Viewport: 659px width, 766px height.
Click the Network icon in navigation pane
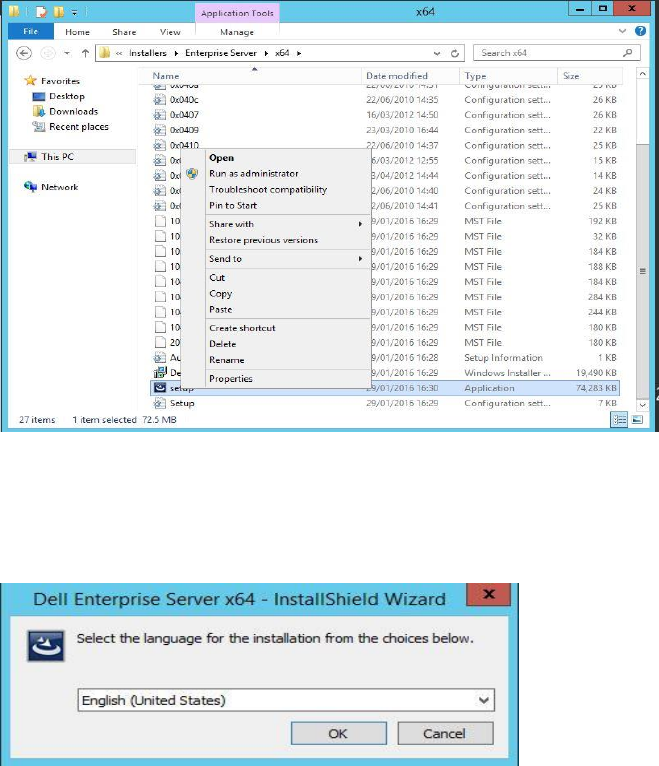point(30,187)
